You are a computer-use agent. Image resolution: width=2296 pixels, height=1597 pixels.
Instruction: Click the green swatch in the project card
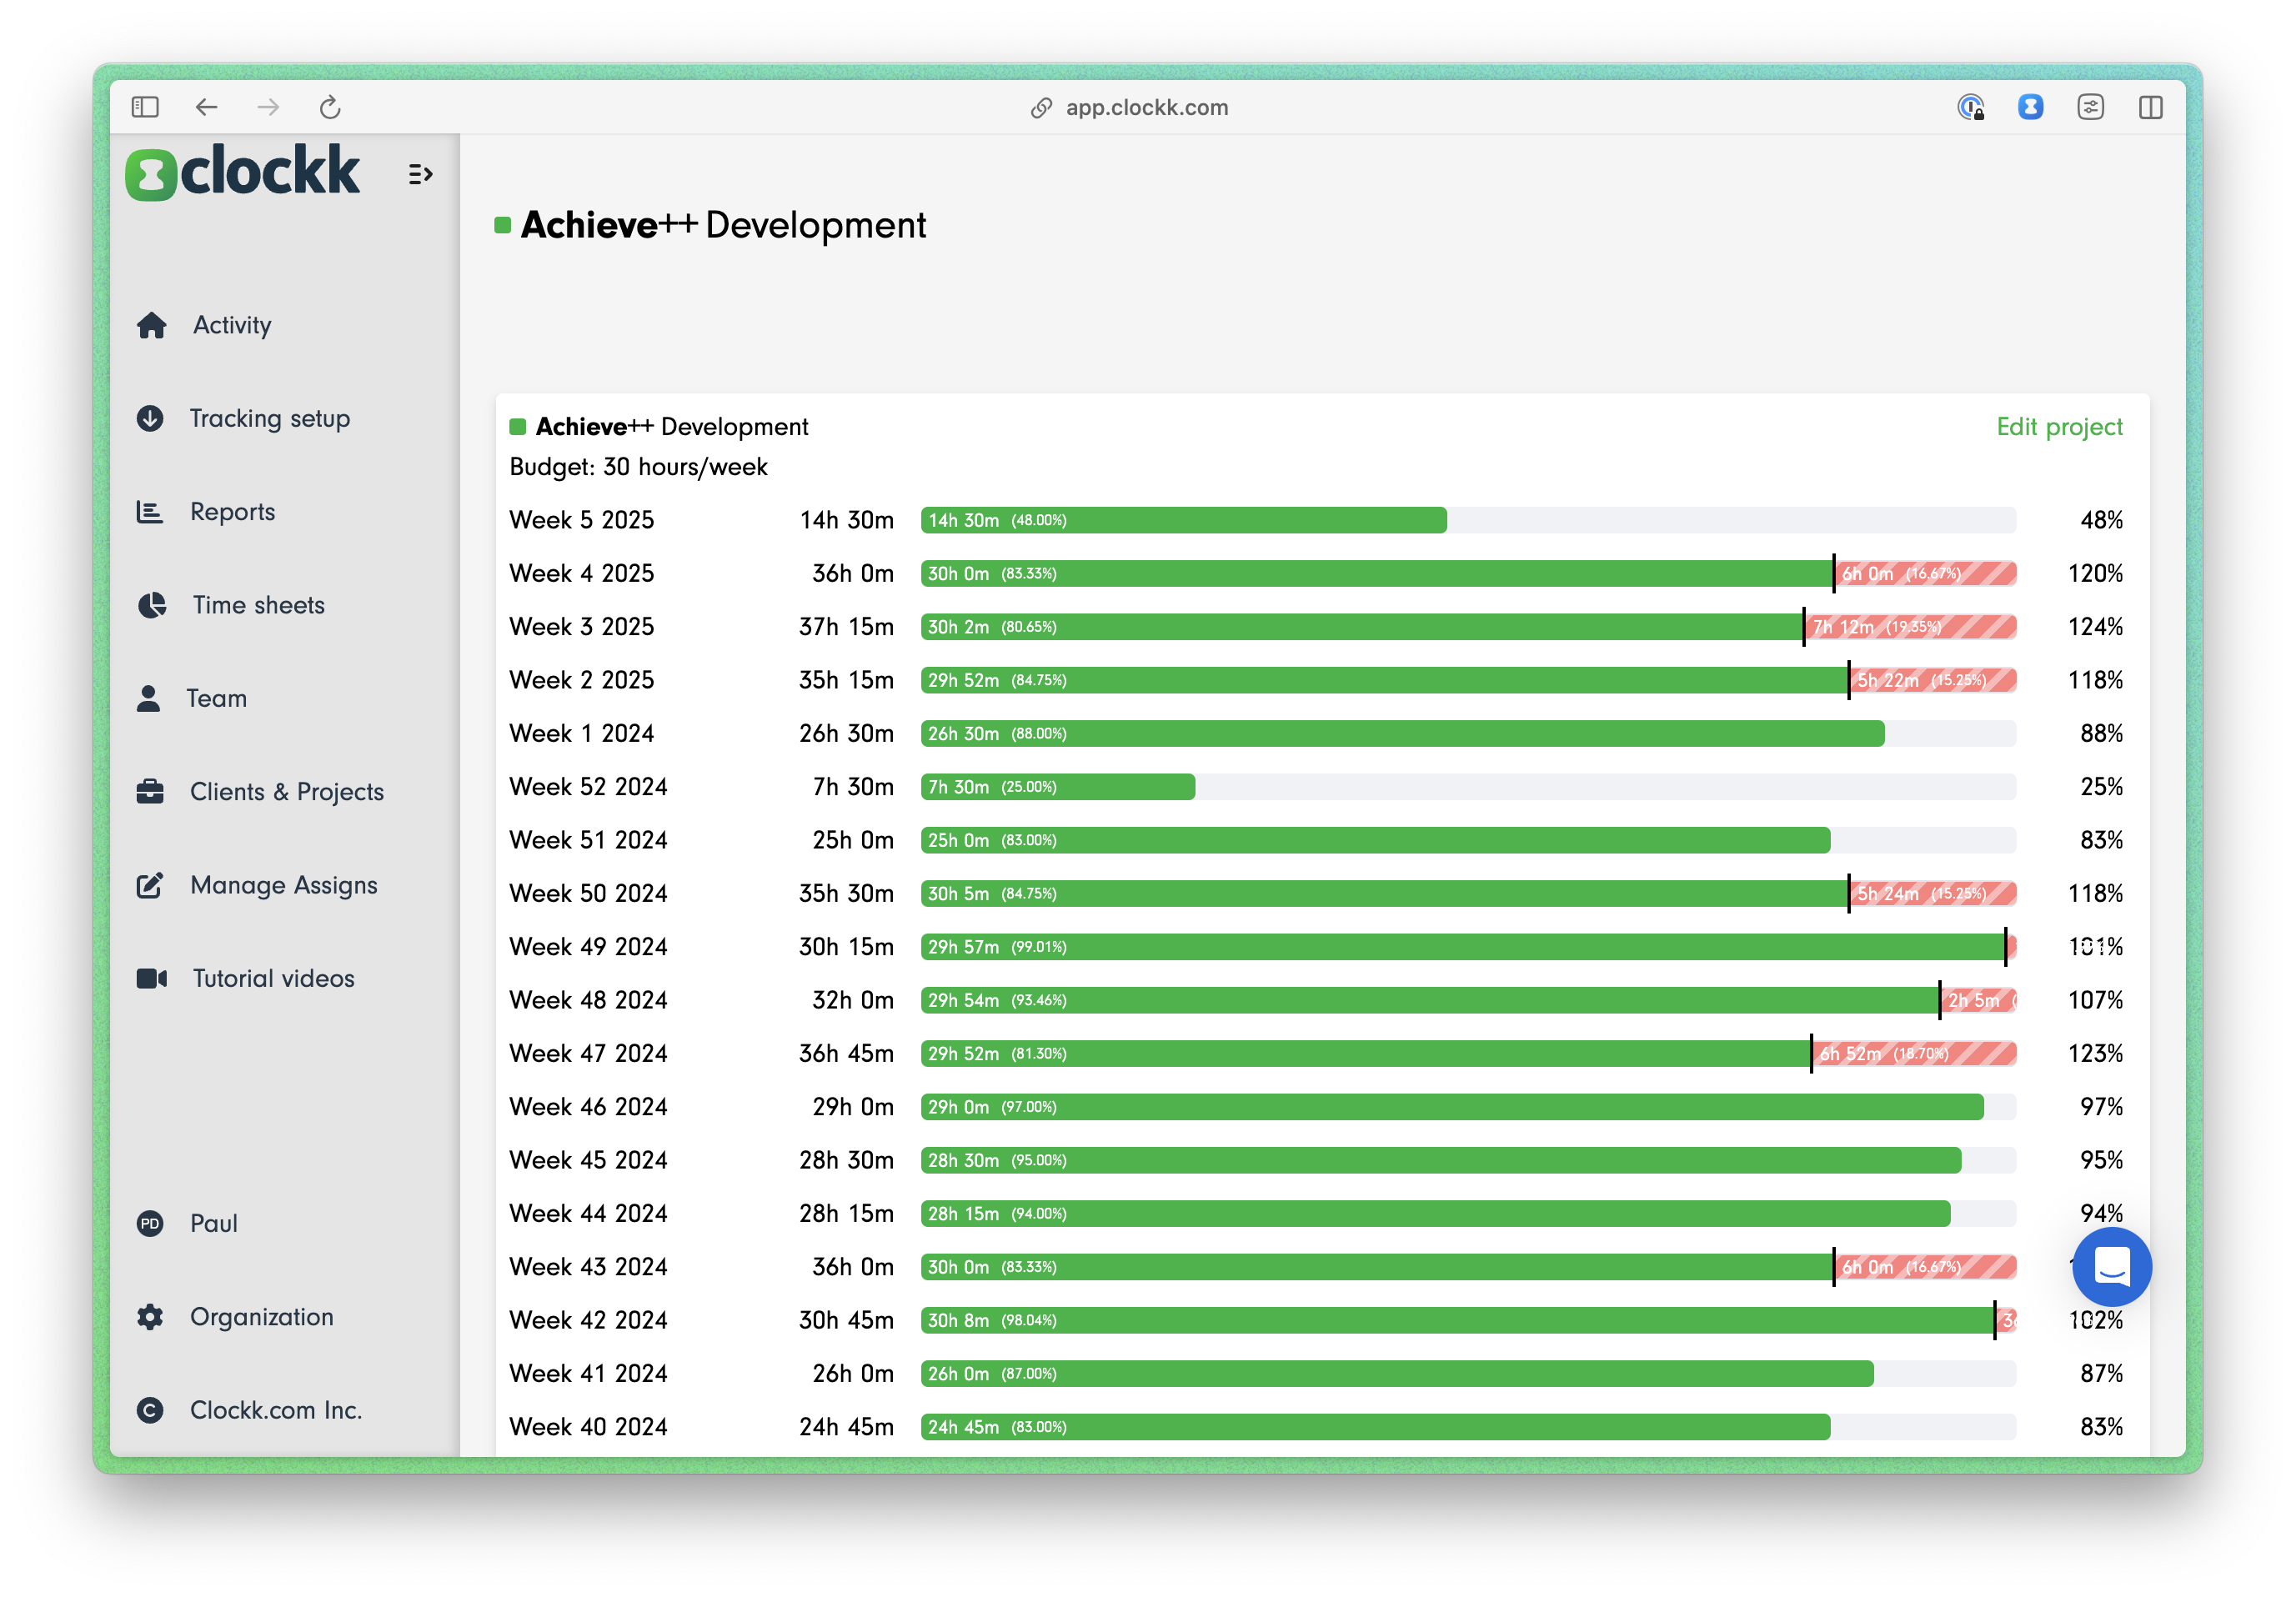(518, 427)
